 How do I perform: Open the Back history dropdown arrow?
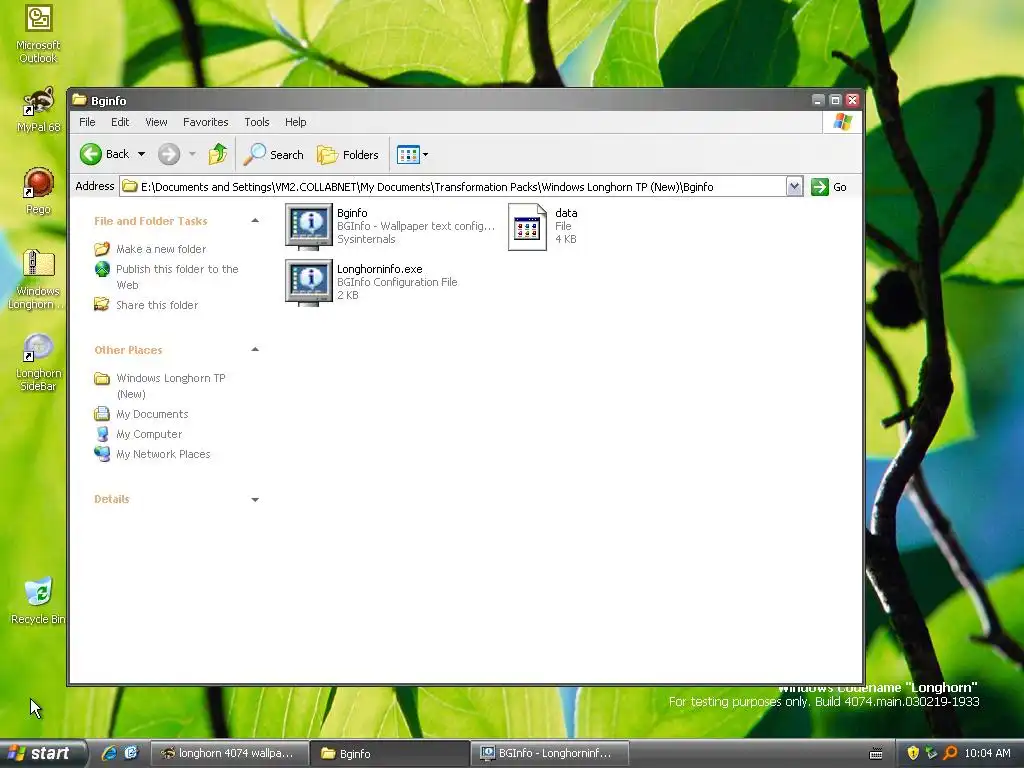(x=141, y=154)
